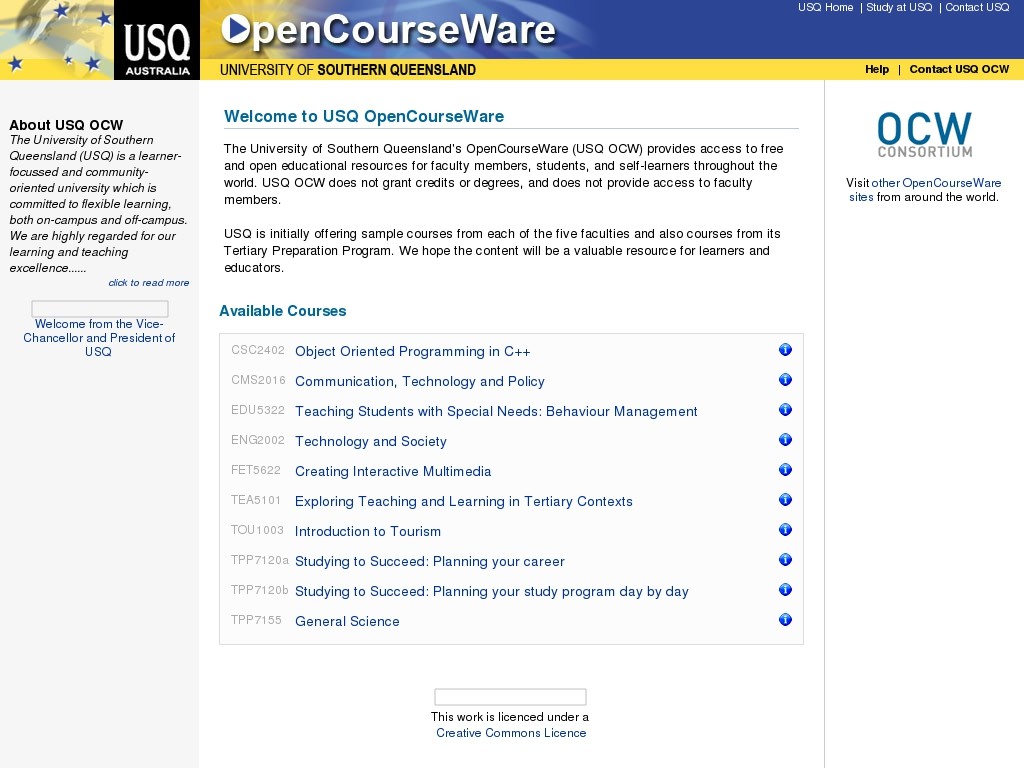Open Exploring Teaching and Learning in Tertiary Contexts
The image size is (1024, 768).
(464, 502)
